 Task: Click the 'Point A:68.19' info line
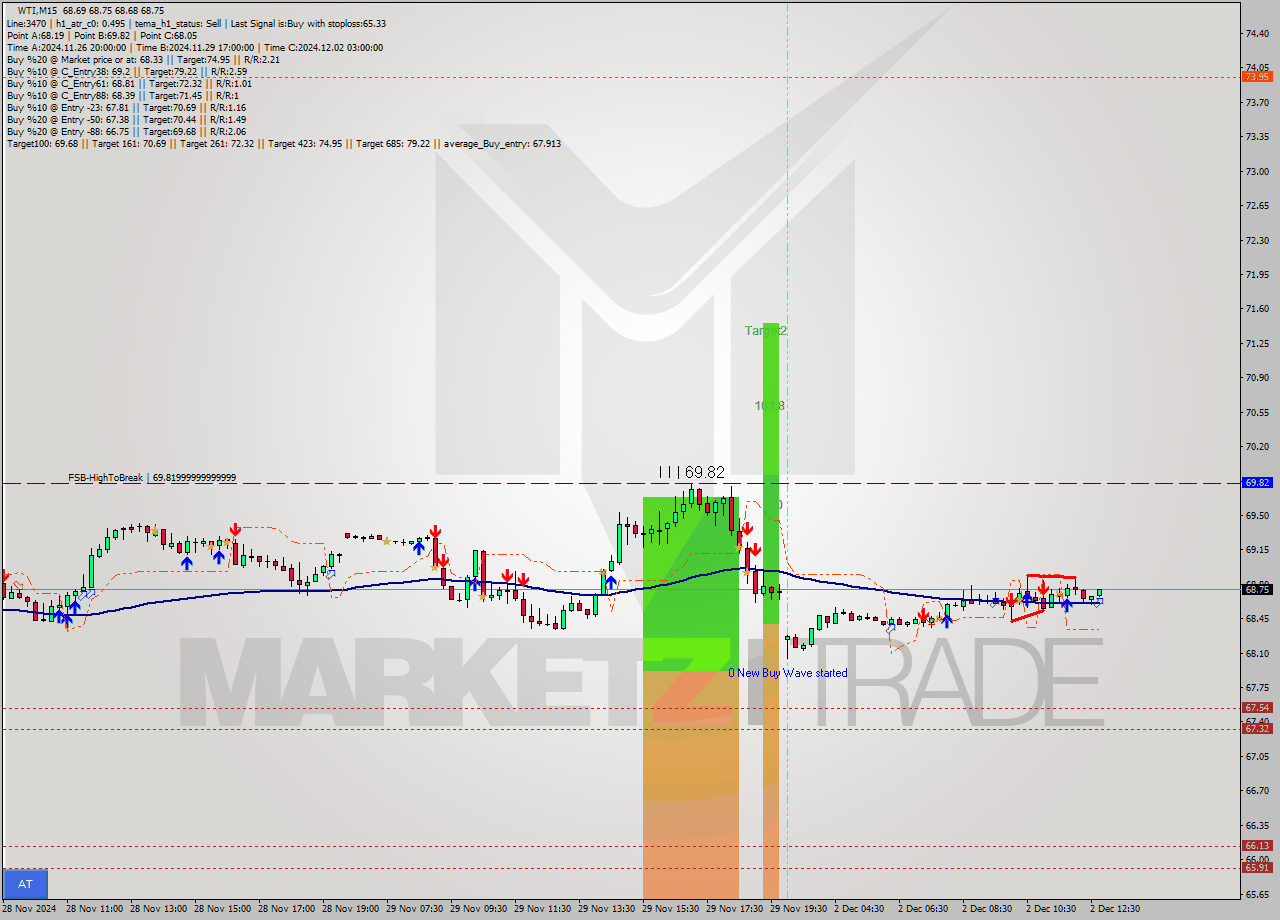pyautogui.click(x=102, y=35)
